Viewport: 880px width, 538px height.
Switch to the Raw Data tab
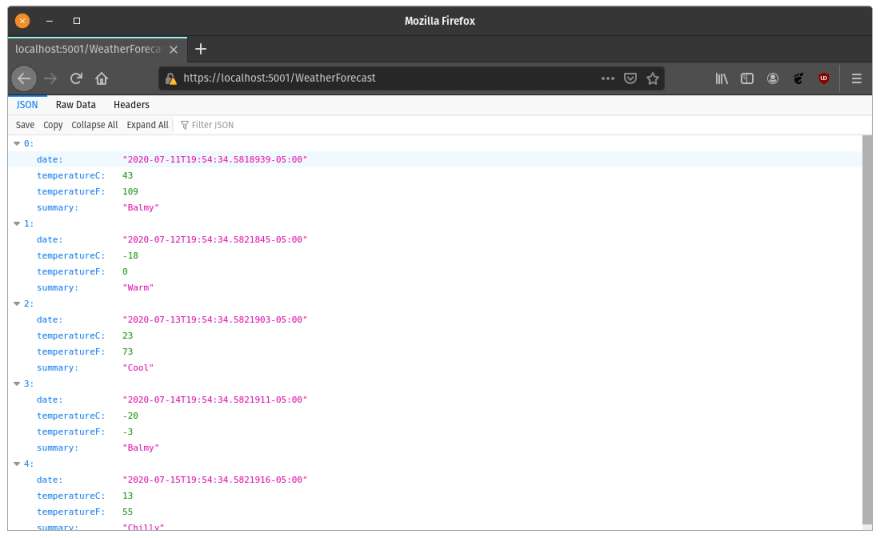point(76,105)
